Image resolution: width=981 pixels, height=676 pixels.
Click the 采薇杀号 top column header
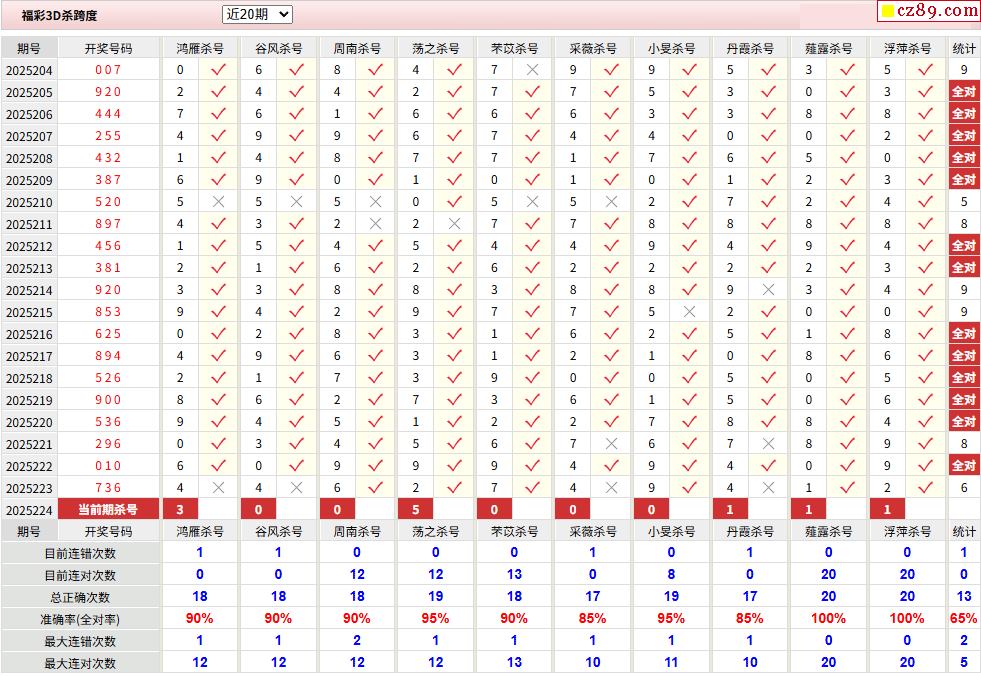tap(592, 48)
